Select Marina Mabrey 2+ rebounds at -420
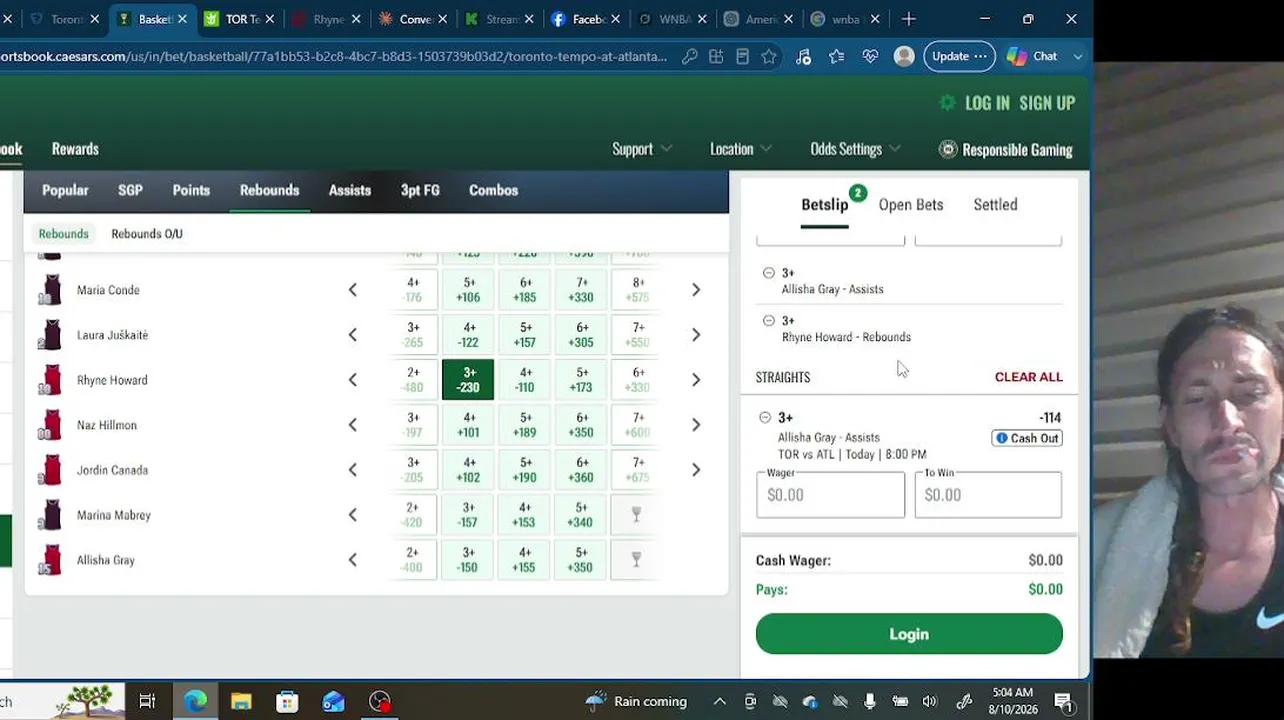The height and width of the screenshot is (720, 1284). [412, 515]
